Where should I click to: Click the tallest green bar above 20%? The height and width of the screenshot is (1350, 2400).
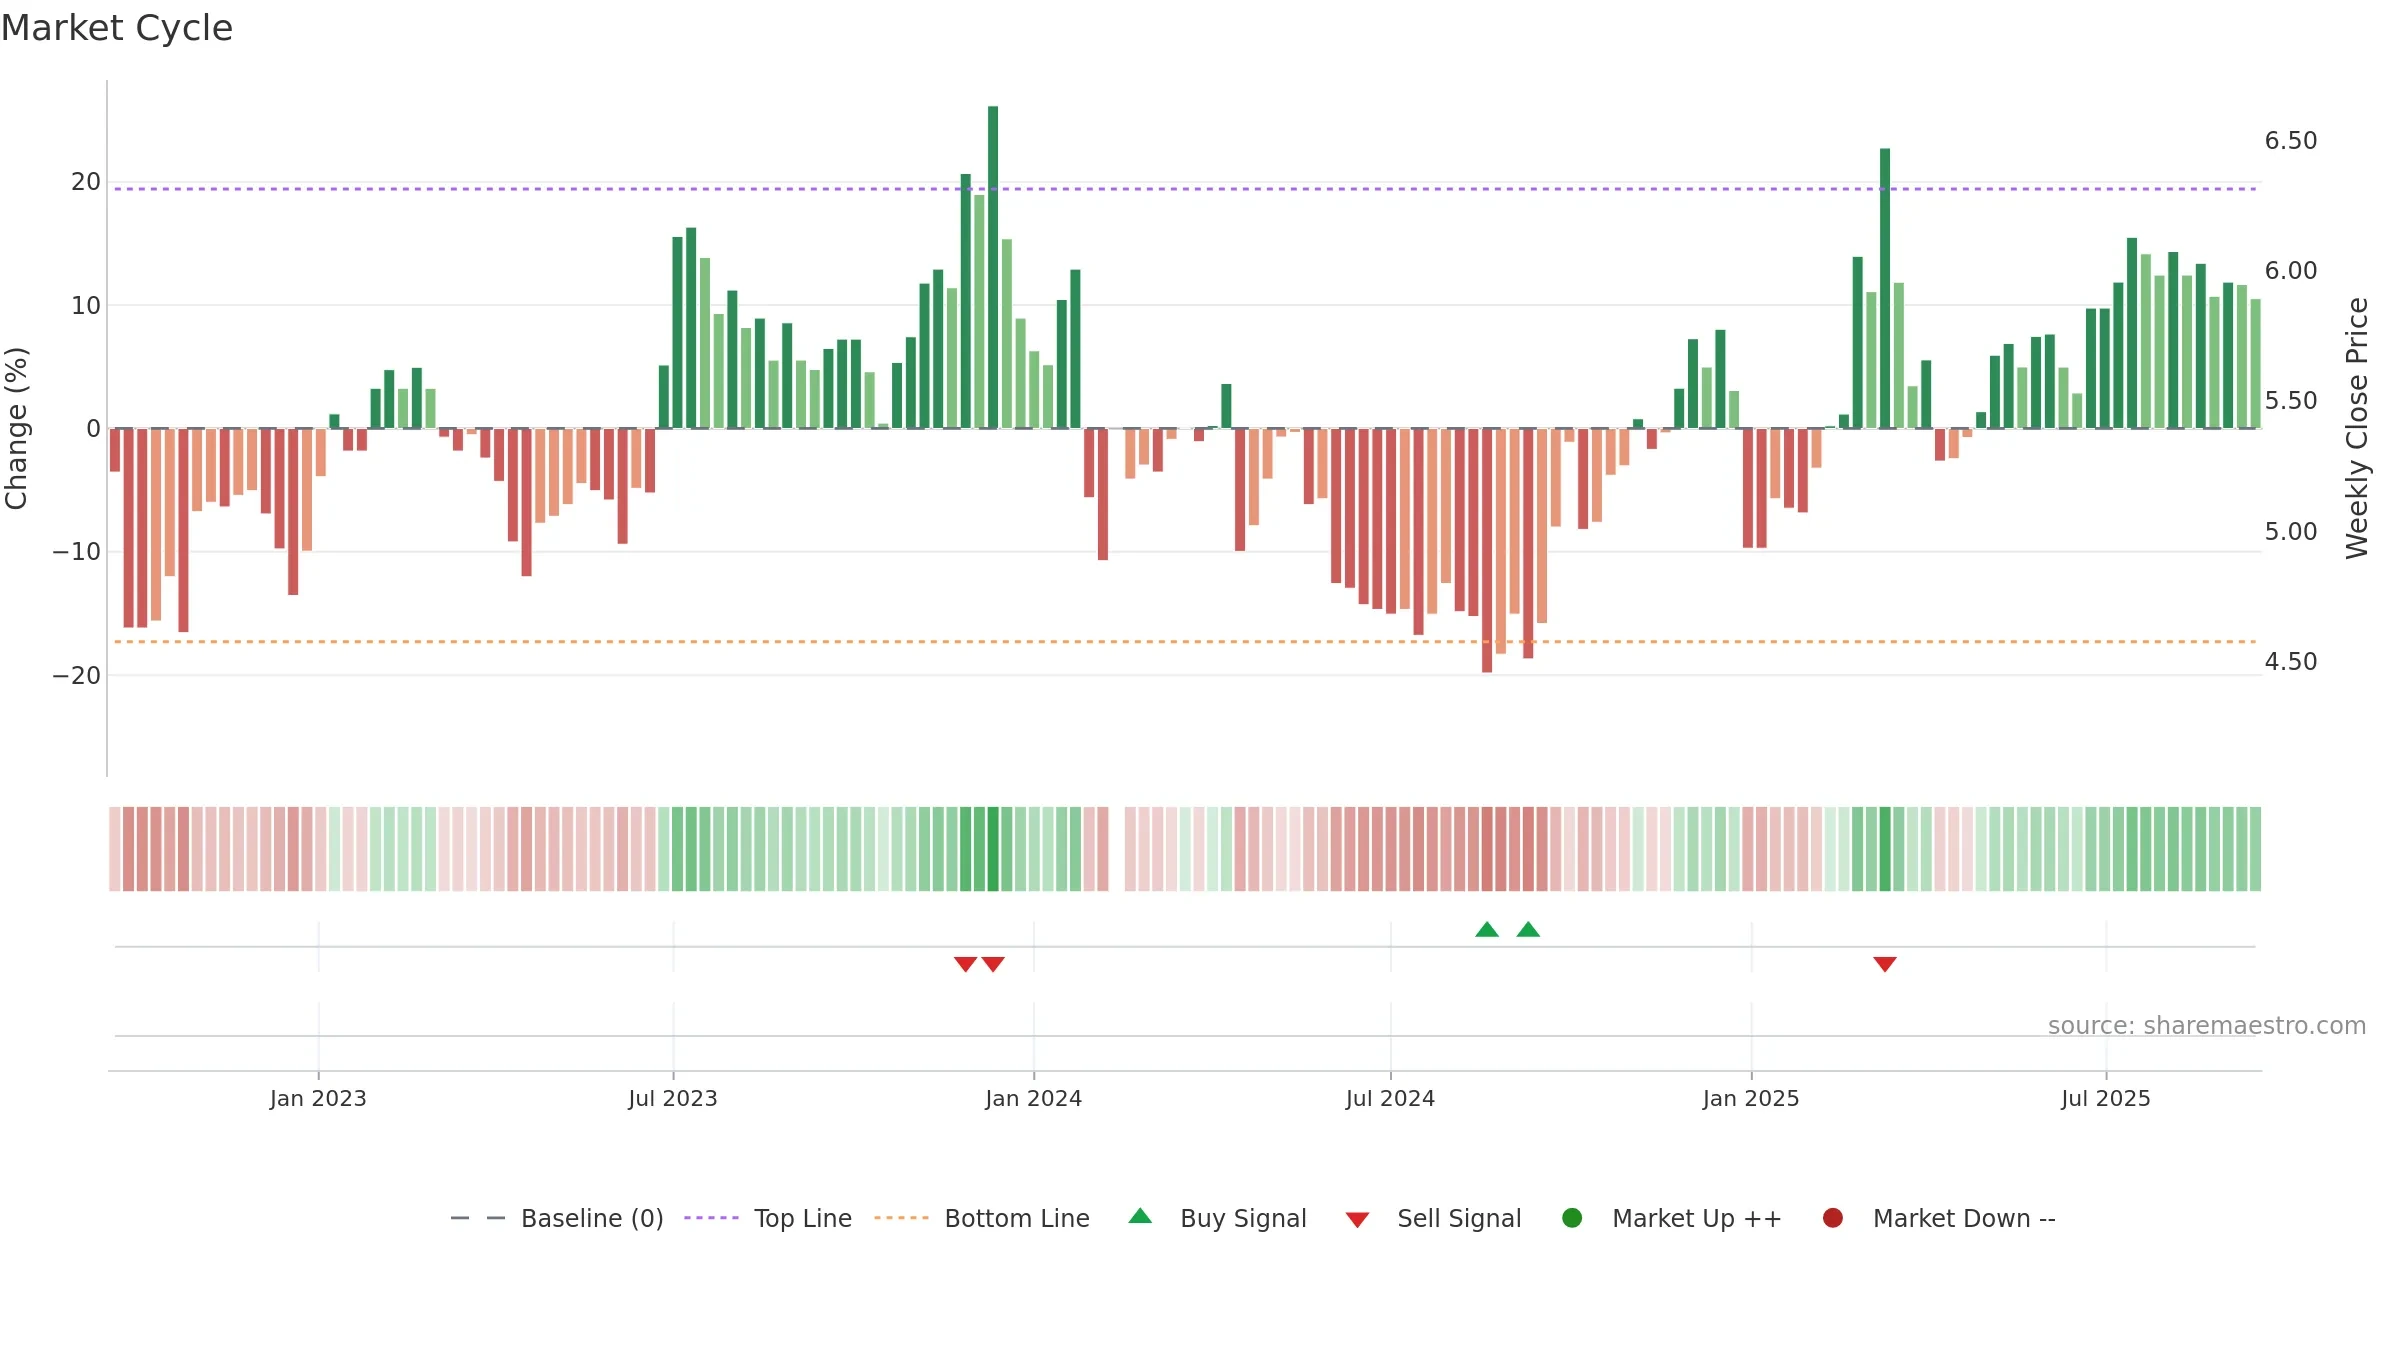pos(993,267)
